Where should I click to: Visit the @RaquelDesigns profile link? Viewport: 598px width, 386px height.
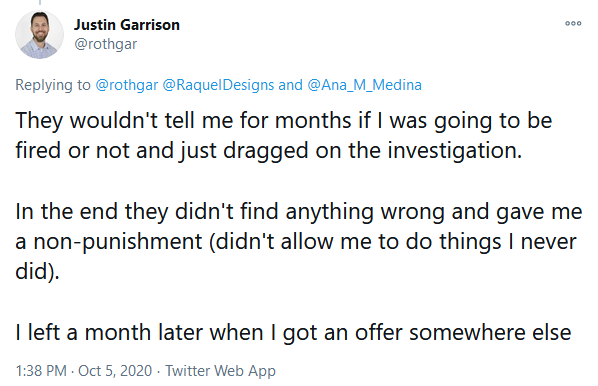coord(218,85)
